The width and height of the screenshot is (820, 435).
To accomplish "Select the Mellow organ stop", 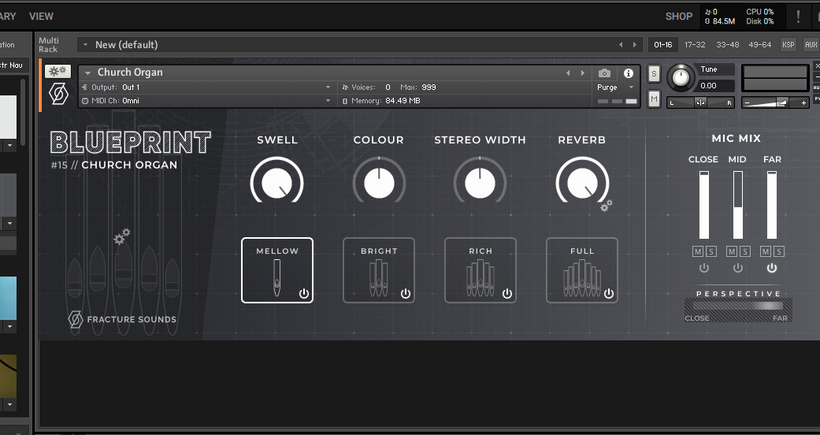I will pyautogui.click(x=277, y=270).
